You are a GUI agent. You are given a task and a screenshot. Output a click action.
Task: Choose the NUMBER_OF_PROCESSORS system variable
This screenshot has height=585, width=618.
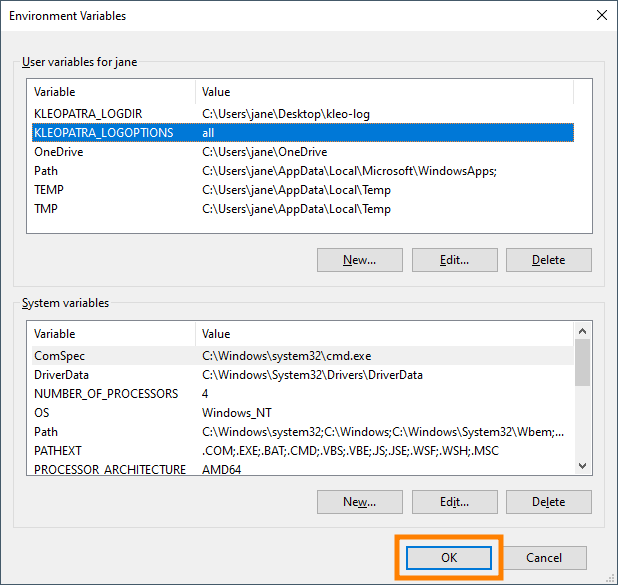pos(106,394)
